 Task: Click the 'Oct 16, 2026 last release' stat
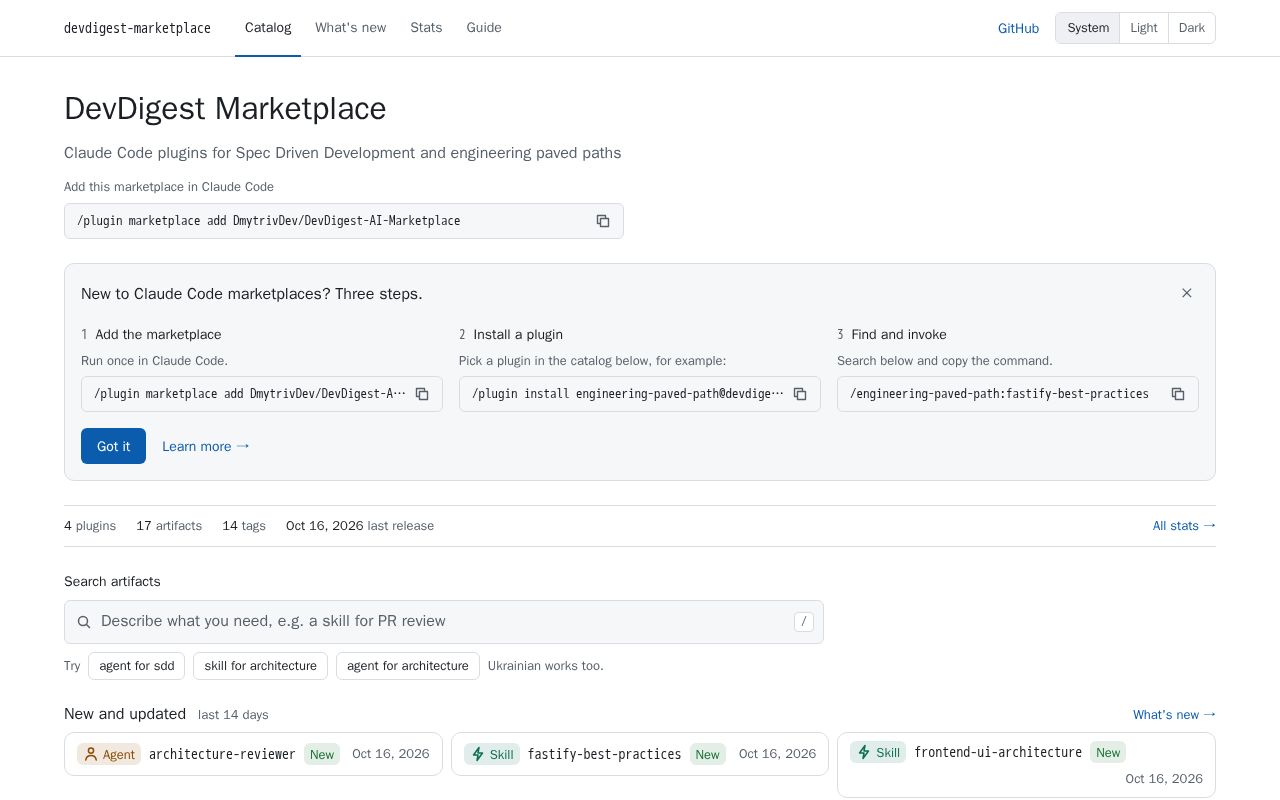[x=360, y=526]
